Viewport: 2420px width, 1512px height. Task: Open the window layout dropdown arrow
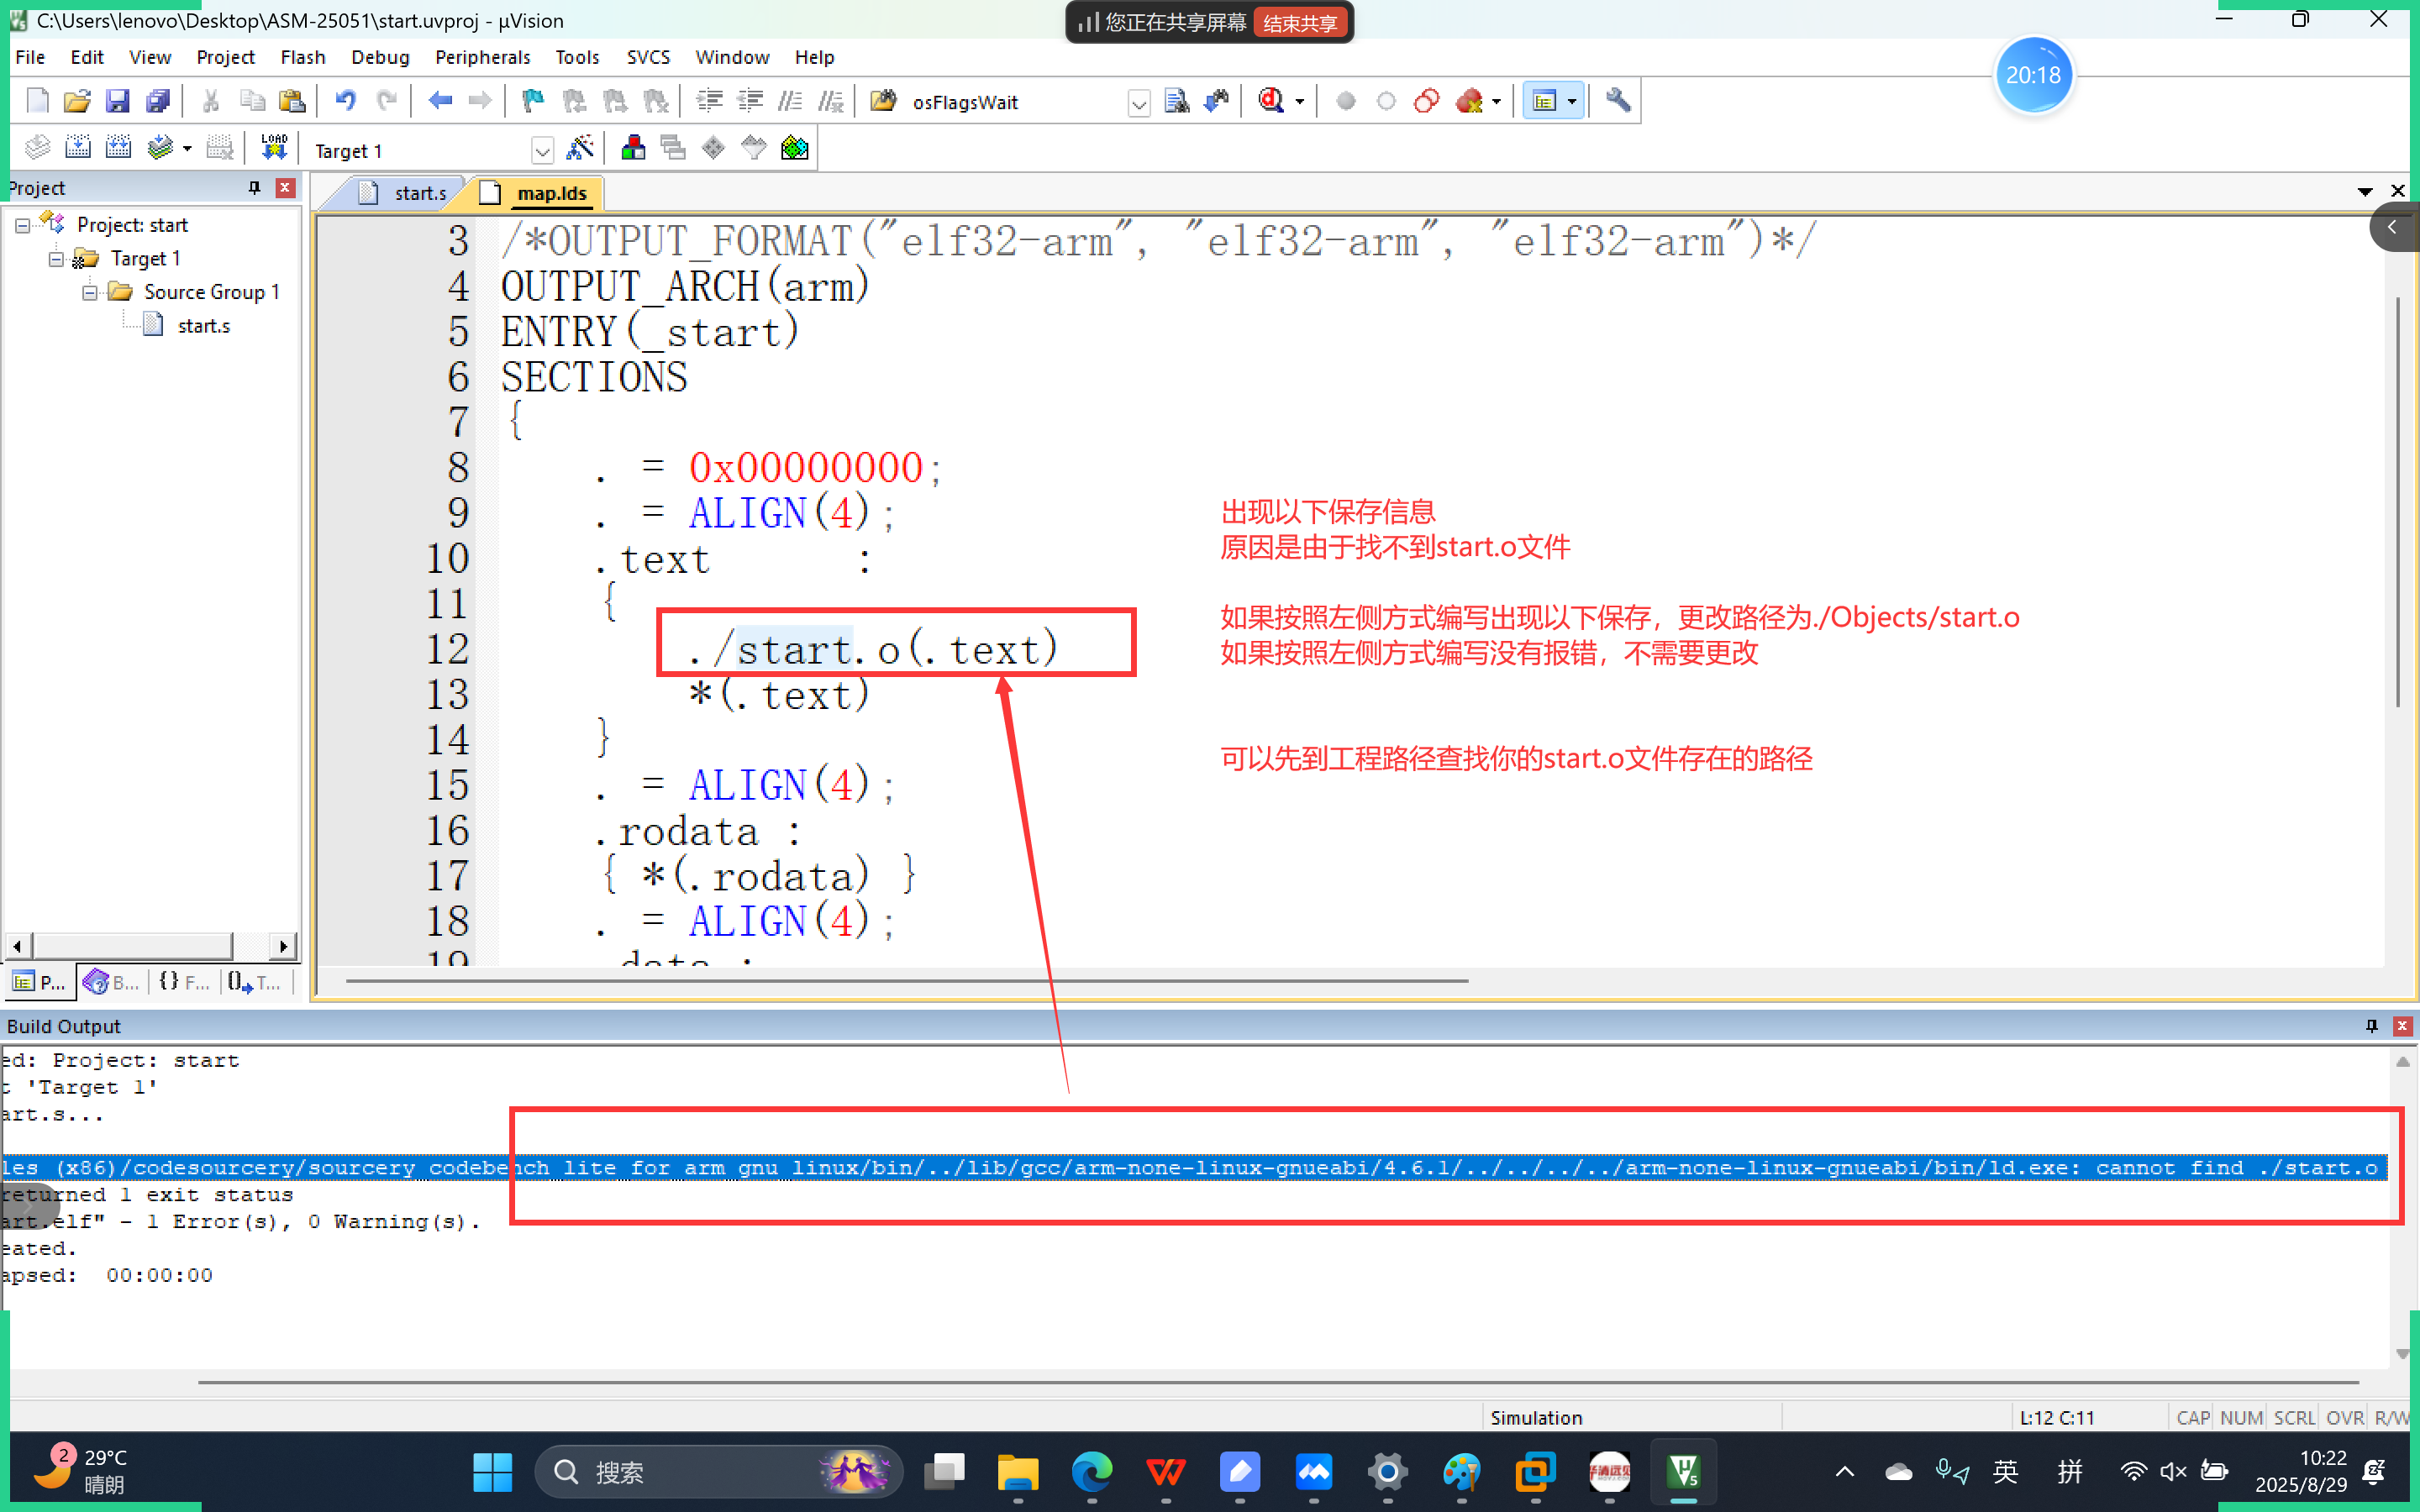(x=1572, y=102)
